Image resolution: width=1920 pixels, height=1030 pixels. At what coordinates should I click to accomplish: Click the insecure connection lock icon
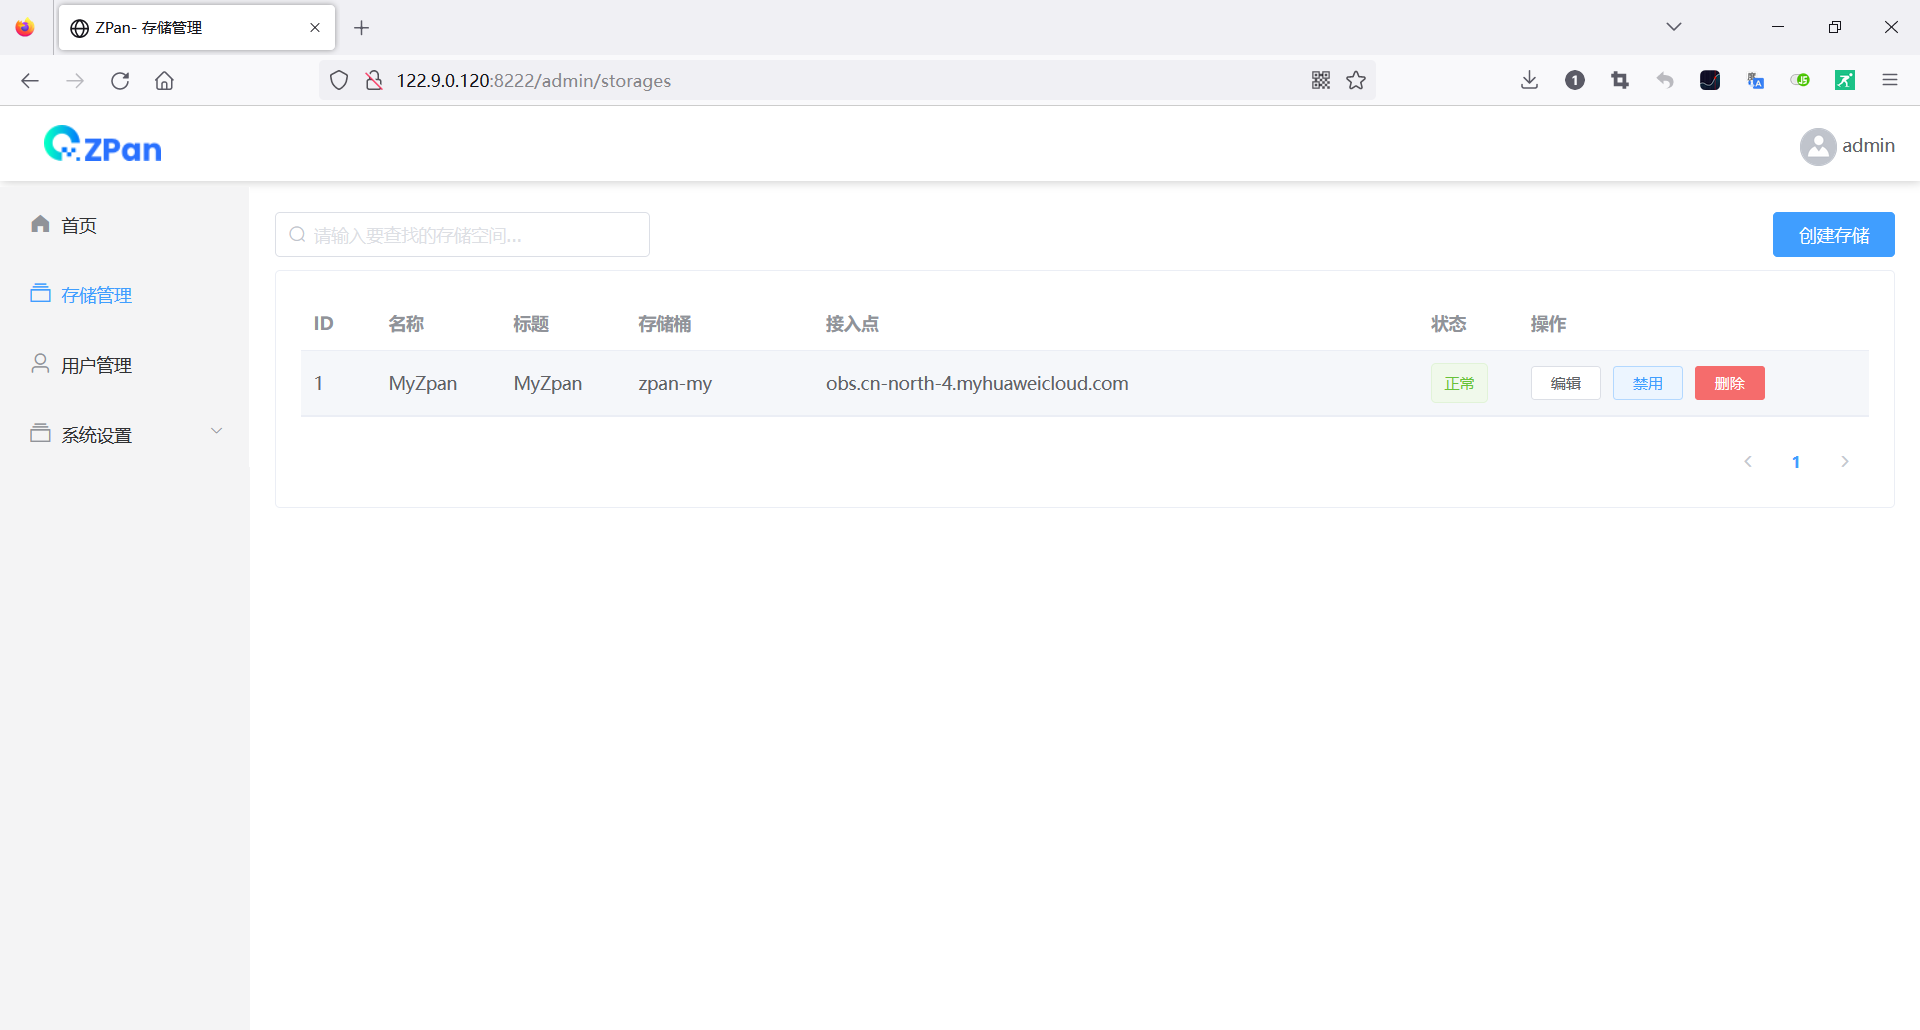point(373,81)
